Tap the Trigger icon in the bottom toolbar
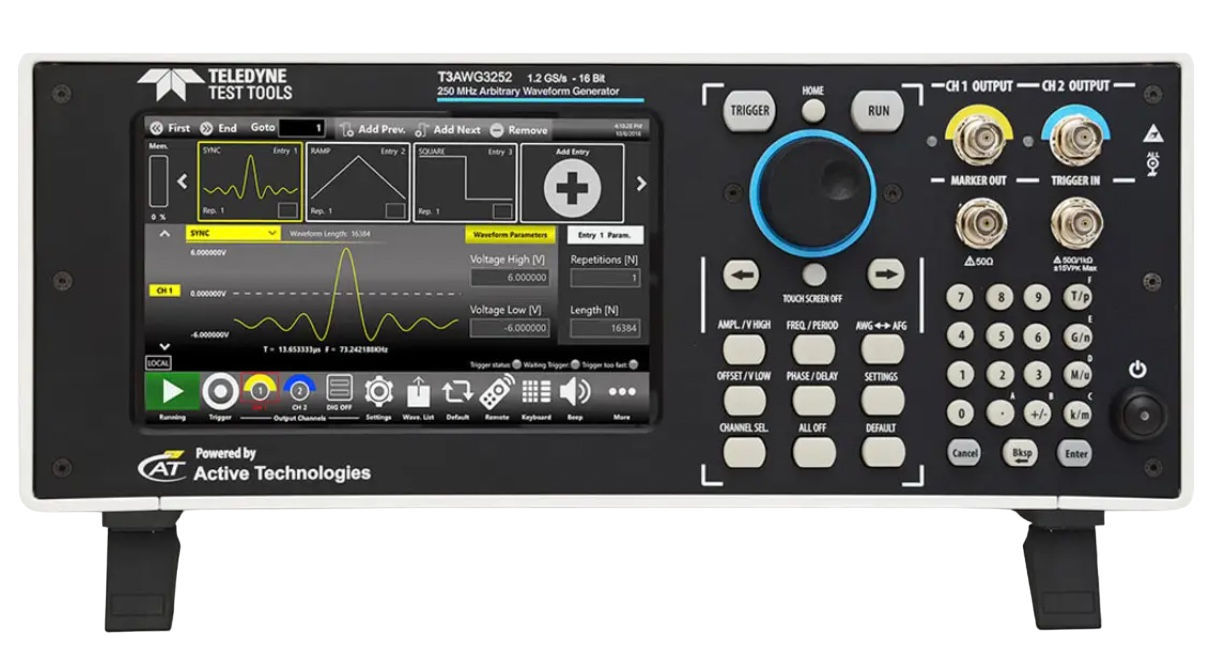This screenshot has width=1214, height=672. click(x=222, y=390)
